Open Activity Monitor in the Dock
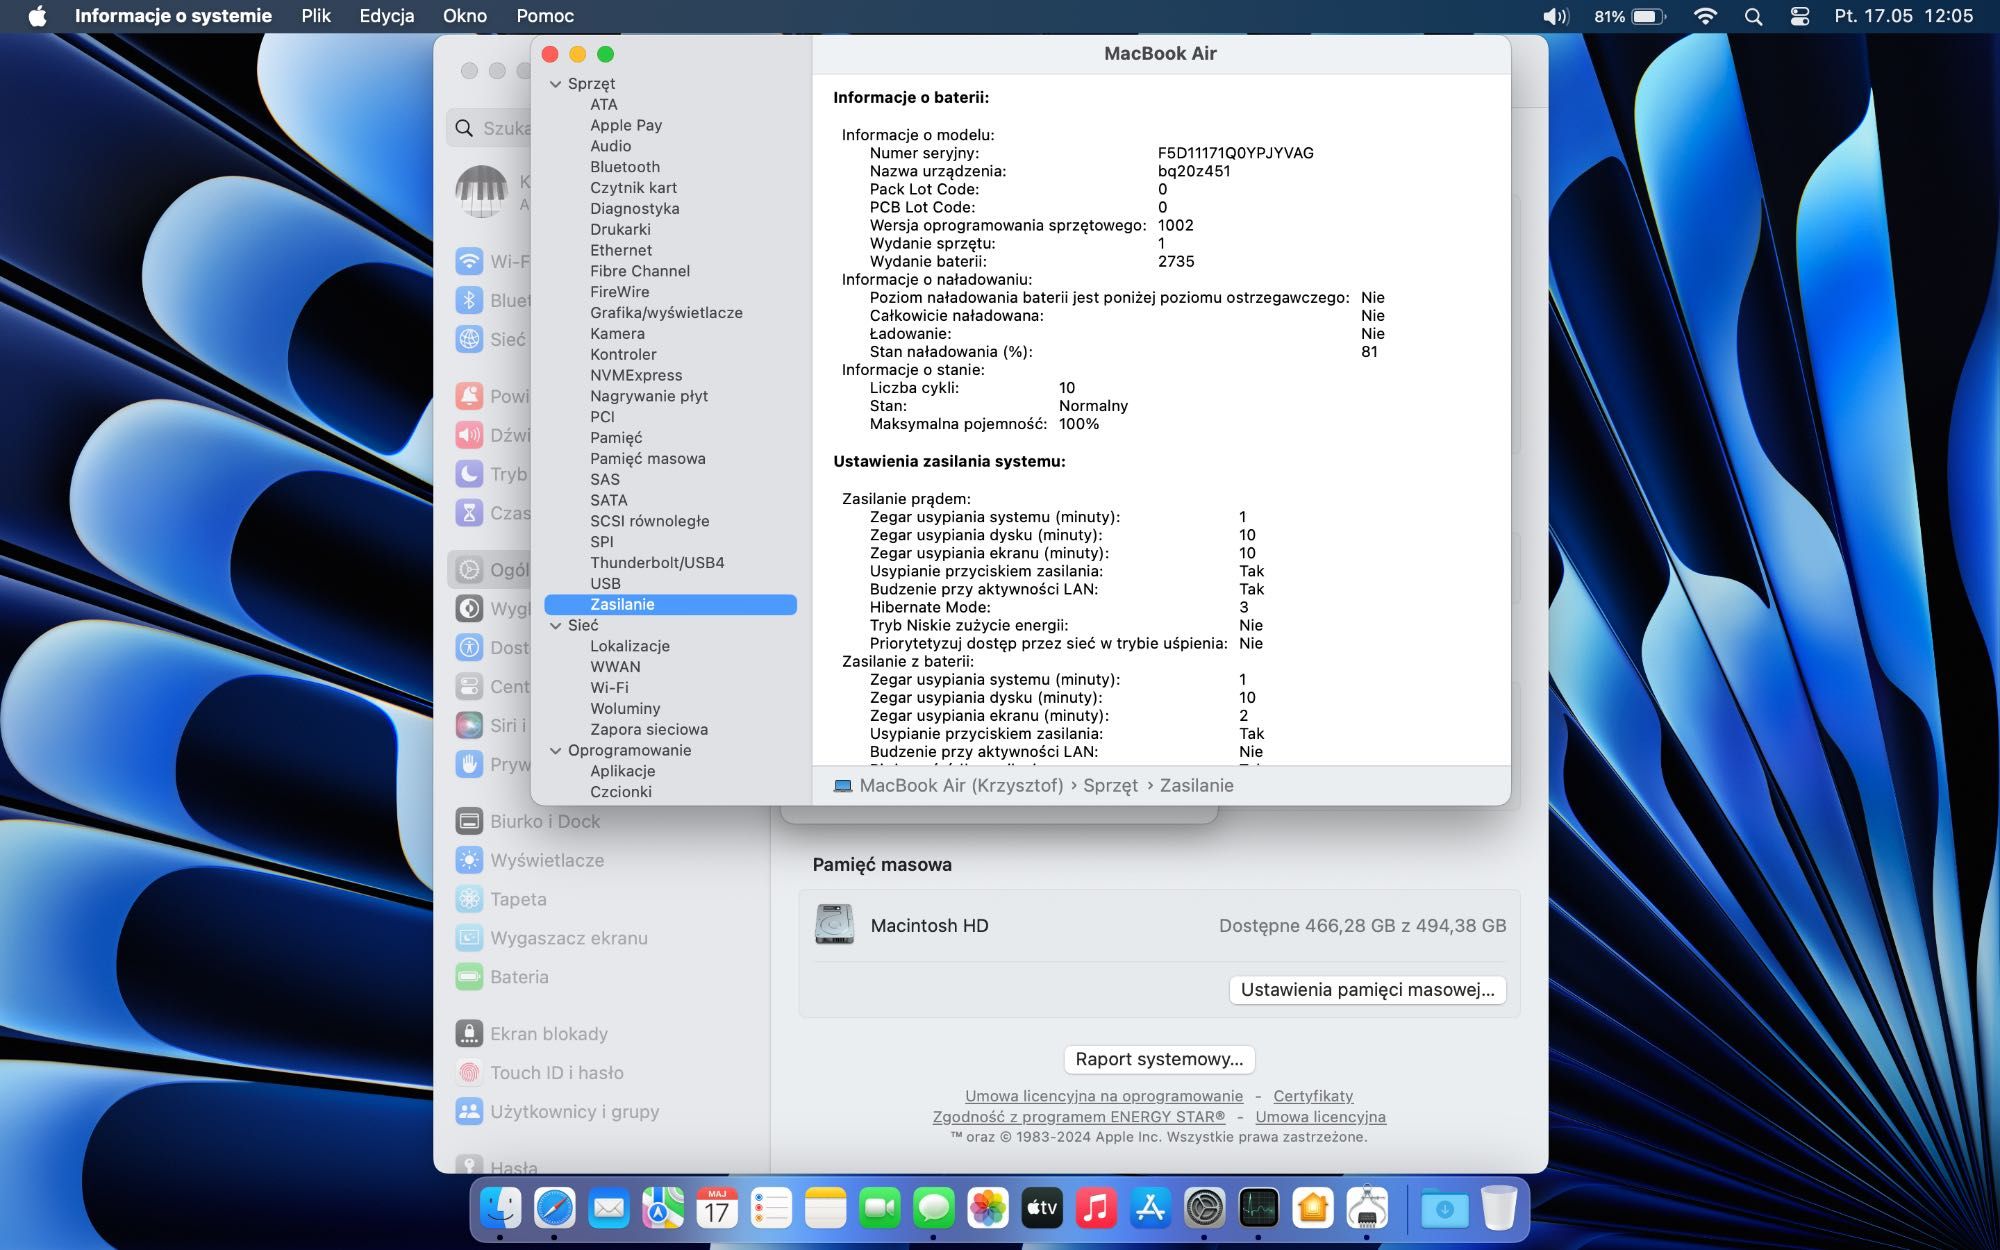This screenshot has height=1250, width=2000. [1258, 1208]
